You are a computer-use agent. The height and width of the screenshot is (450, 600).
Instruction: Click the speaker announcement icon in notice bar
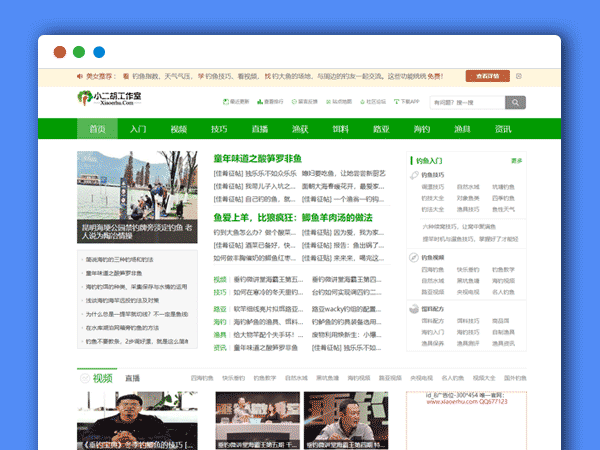pyautogui.click(x=78, y=76)
